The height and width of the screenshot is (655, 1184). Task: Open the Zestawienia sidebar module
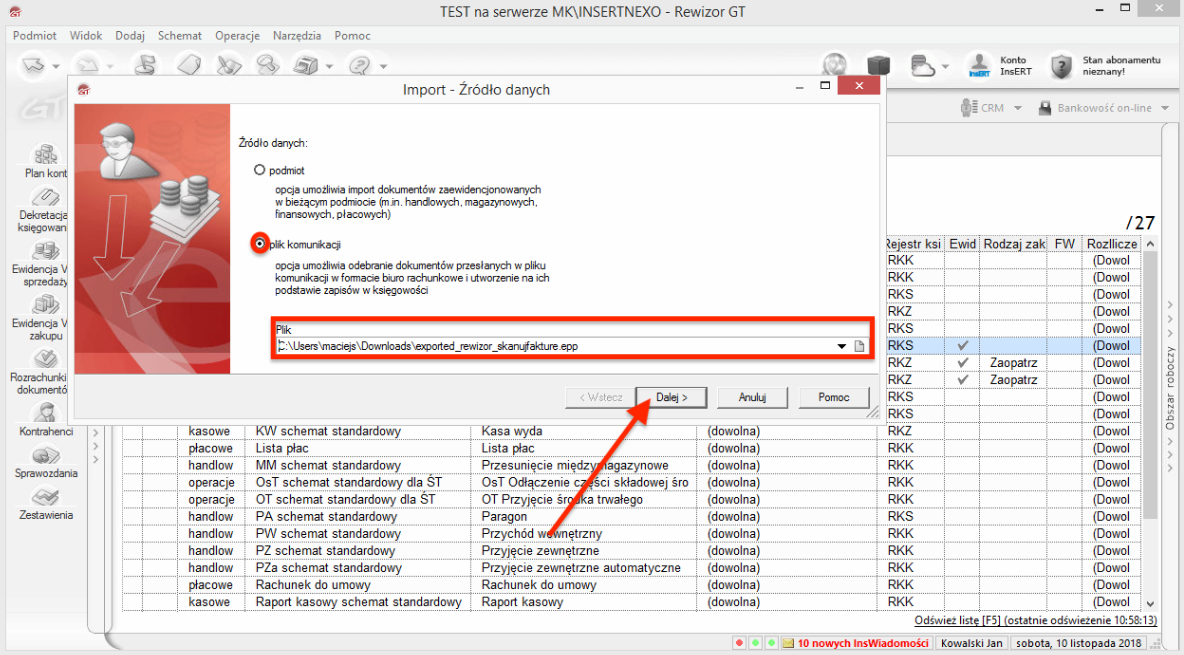pyautogui.click(x=44, y=503)
